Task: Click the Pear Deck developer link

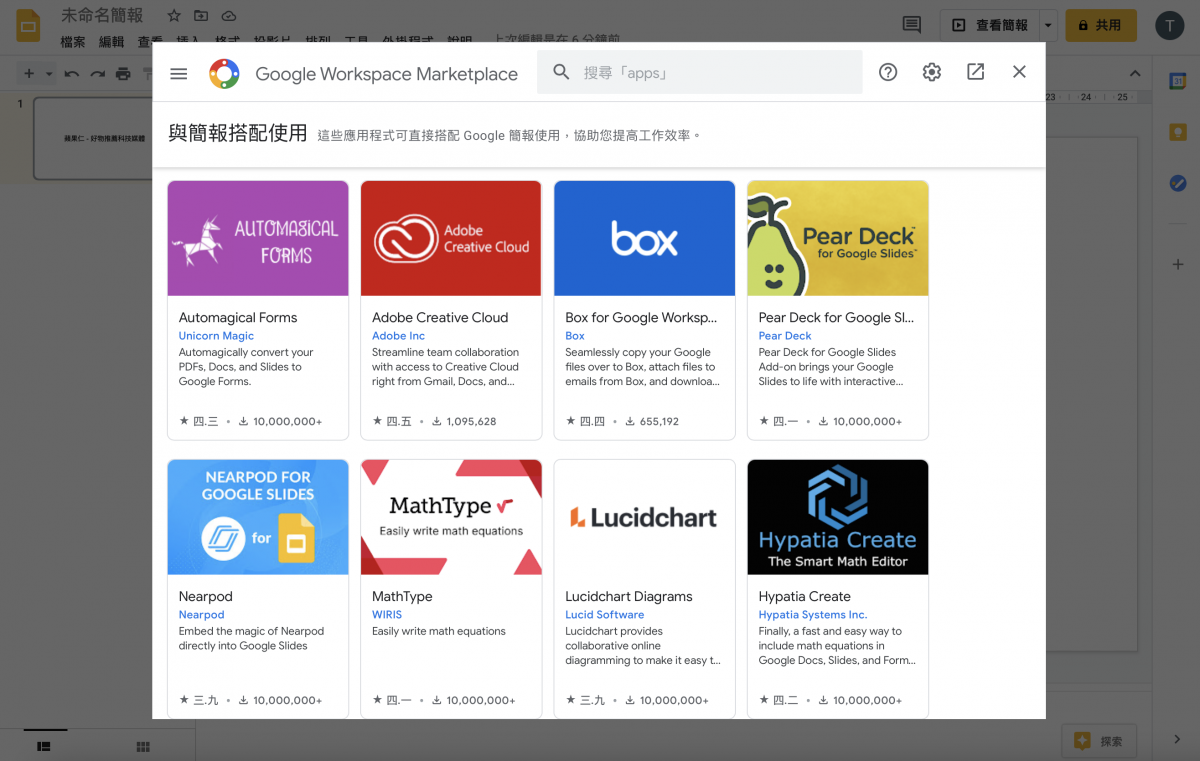Action: tap(785, 336)
